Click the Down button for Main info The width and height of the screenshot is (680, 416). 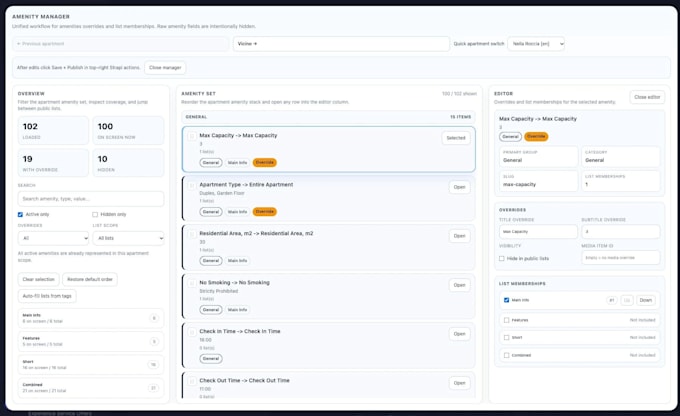[646, 300]
